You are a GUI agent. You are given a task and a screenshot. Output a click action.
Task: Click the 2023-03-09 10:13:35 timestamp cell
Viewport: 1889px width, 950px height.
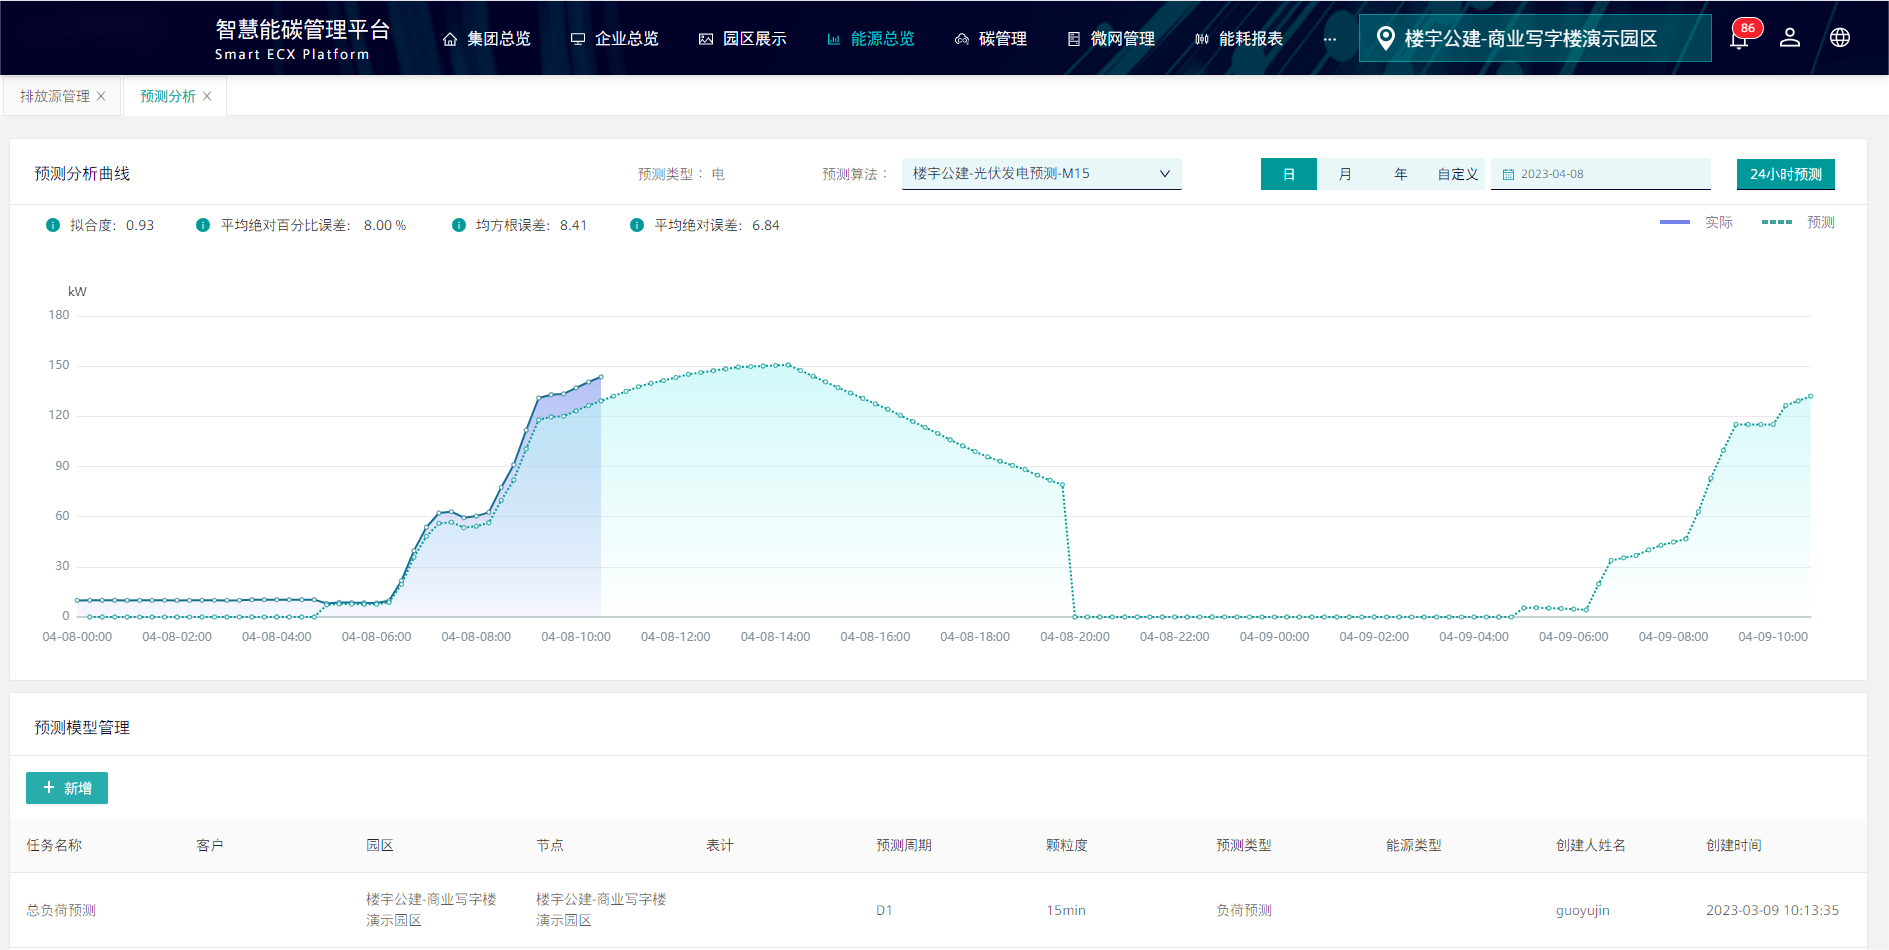tap(1772, 910)
